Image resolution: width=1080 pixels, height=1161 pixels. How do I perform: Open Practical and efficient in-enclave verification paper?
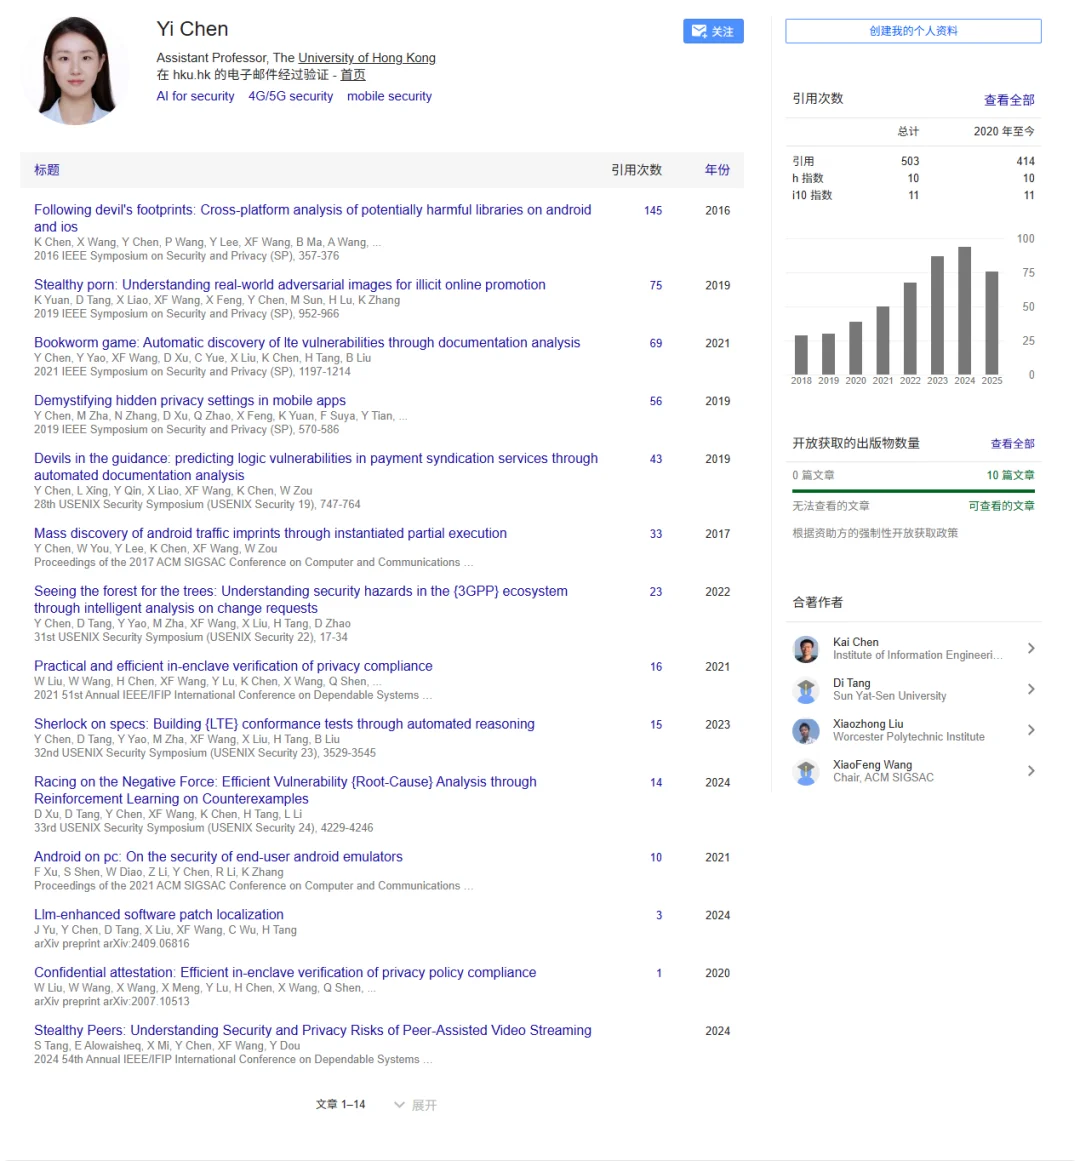[x=233, y=666]
